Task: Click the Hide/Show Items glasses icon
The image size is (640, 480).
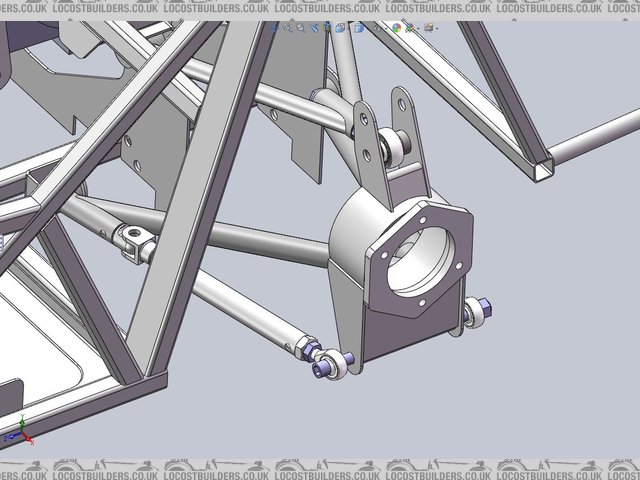Action: pos(377,29)
